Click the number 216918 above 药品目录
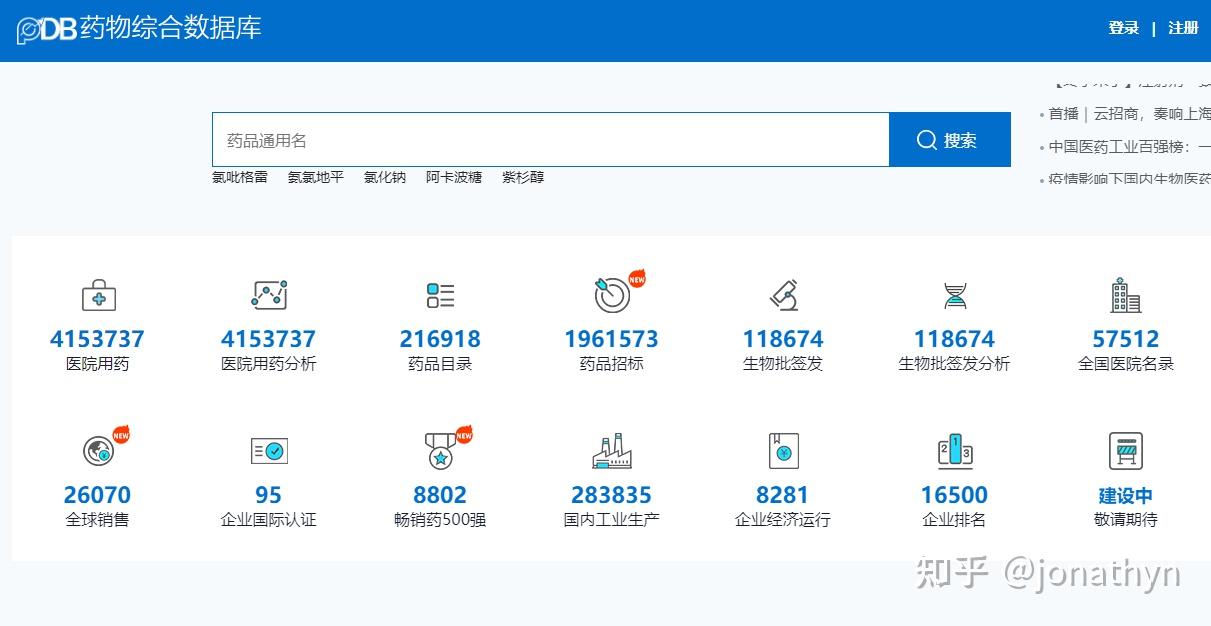This screenshot has width=1211, height=626. click(440, 339)
